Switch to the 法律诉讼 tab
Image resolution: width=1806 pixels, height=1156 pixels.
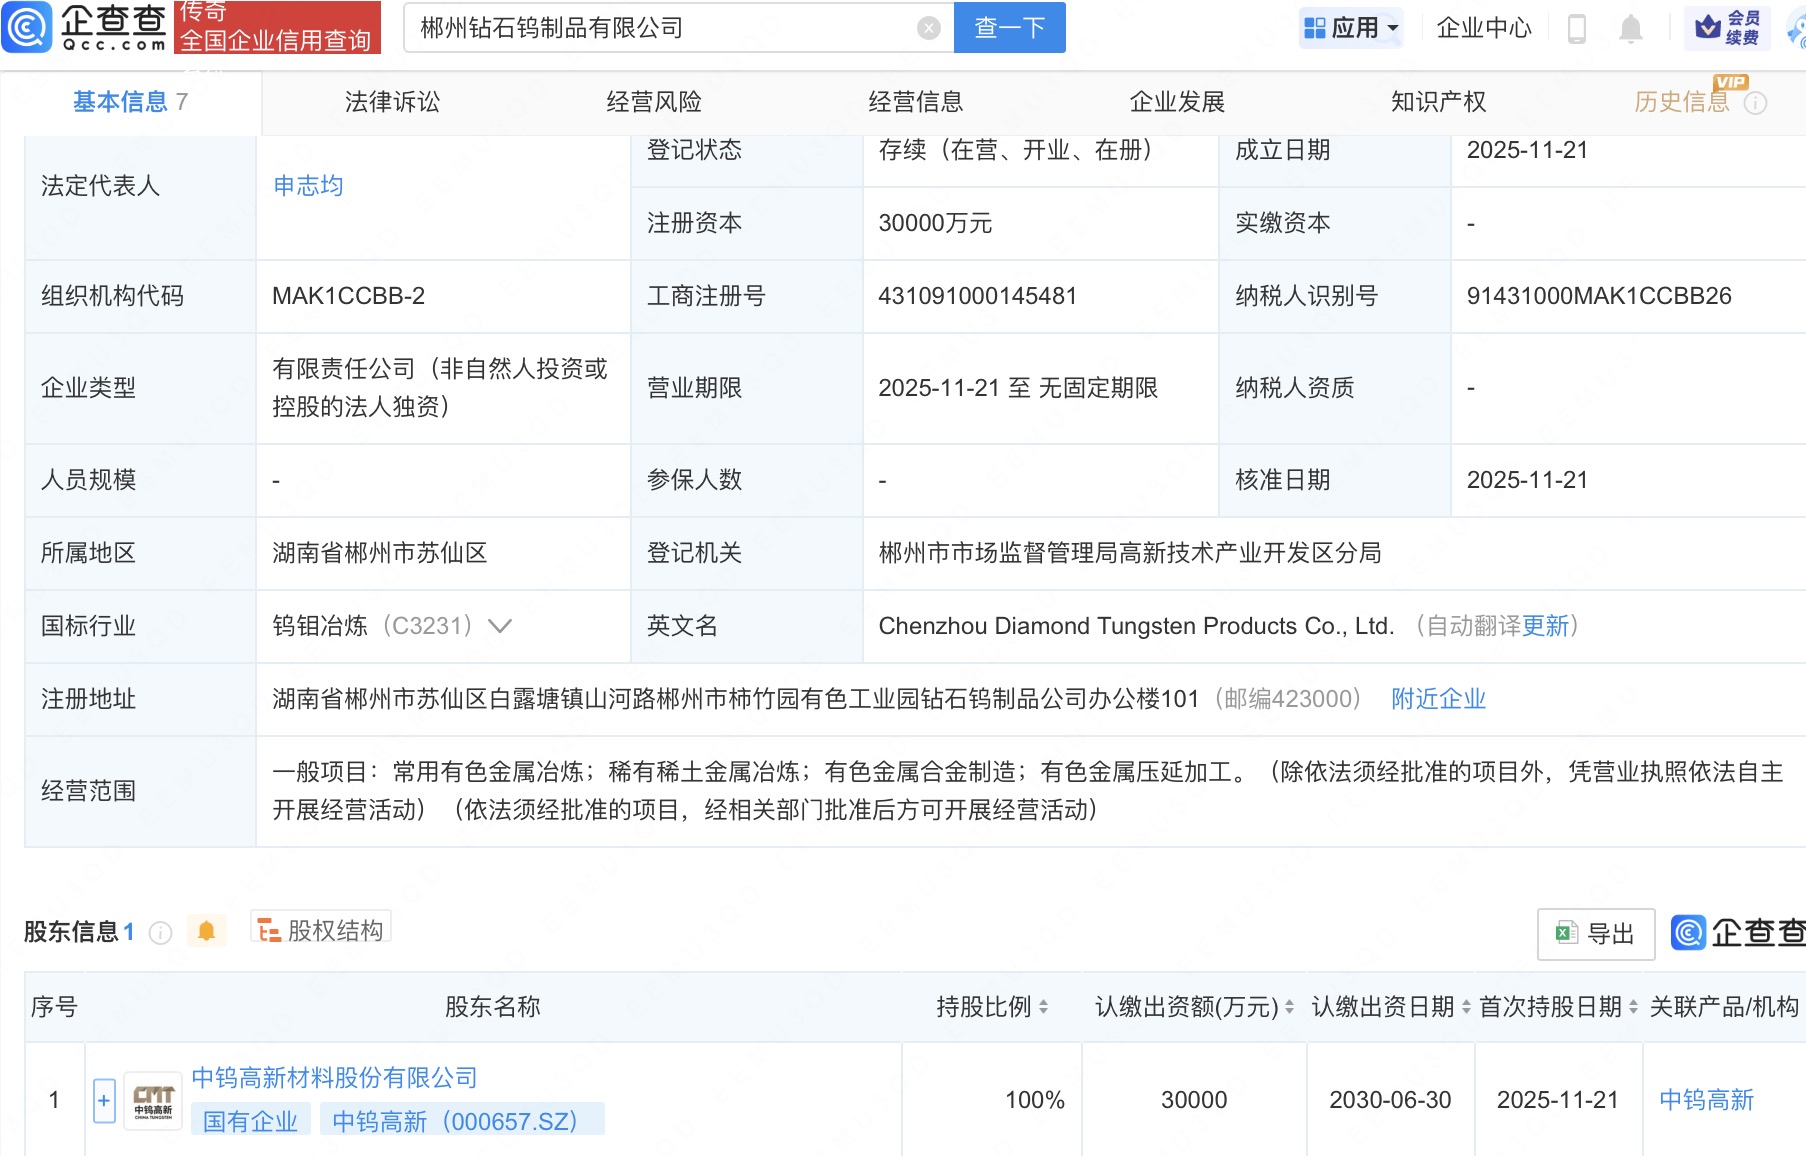click(390, 101)
